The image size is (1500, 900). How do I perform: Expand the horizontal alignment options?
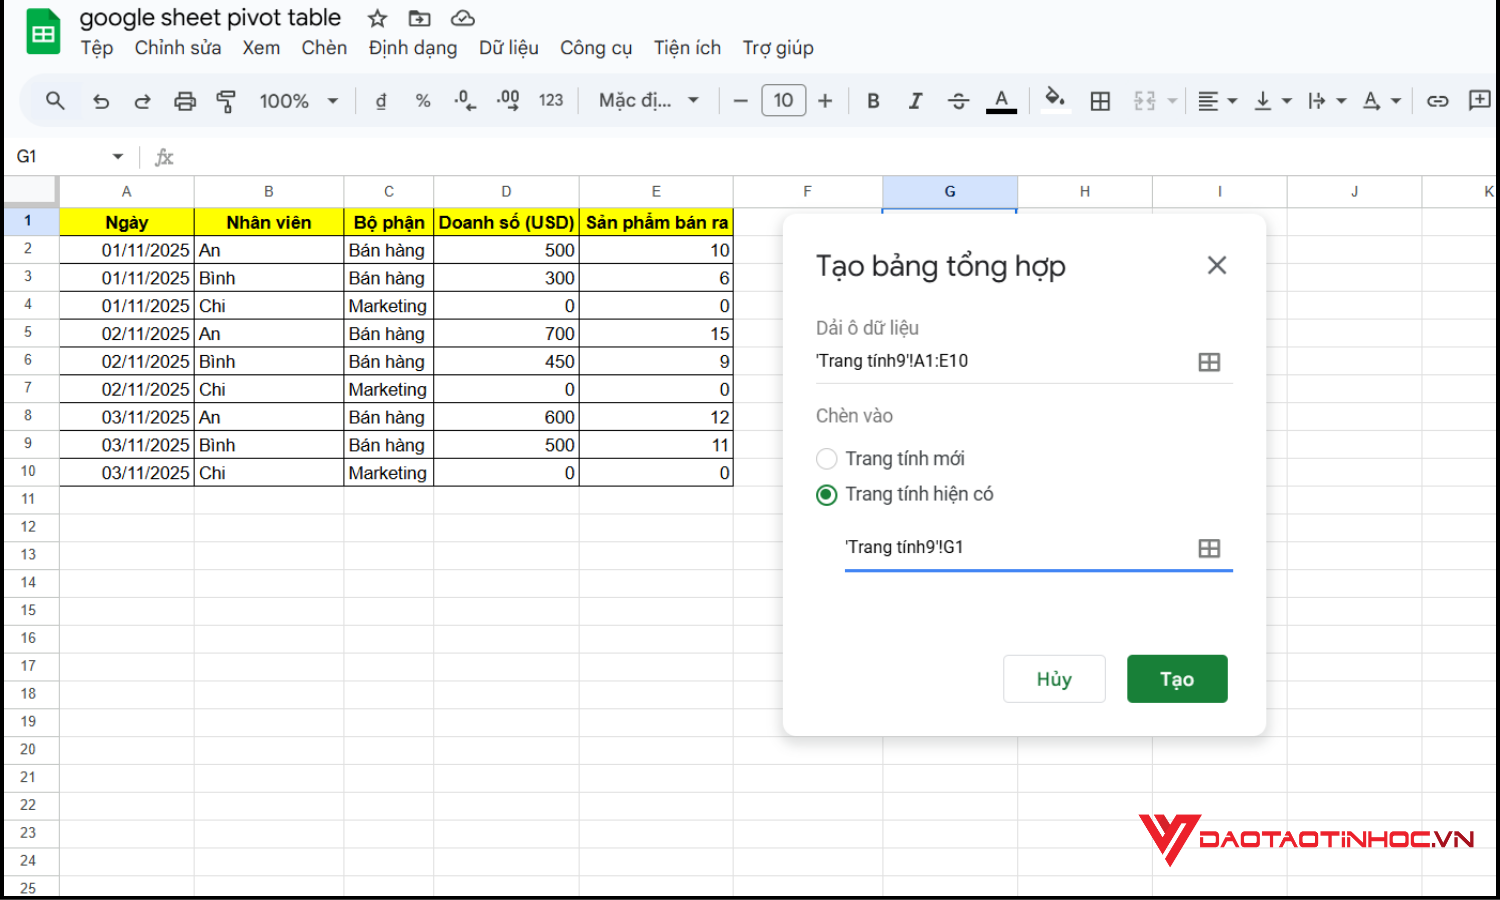pyautogui.click(x=1231, y=100)
